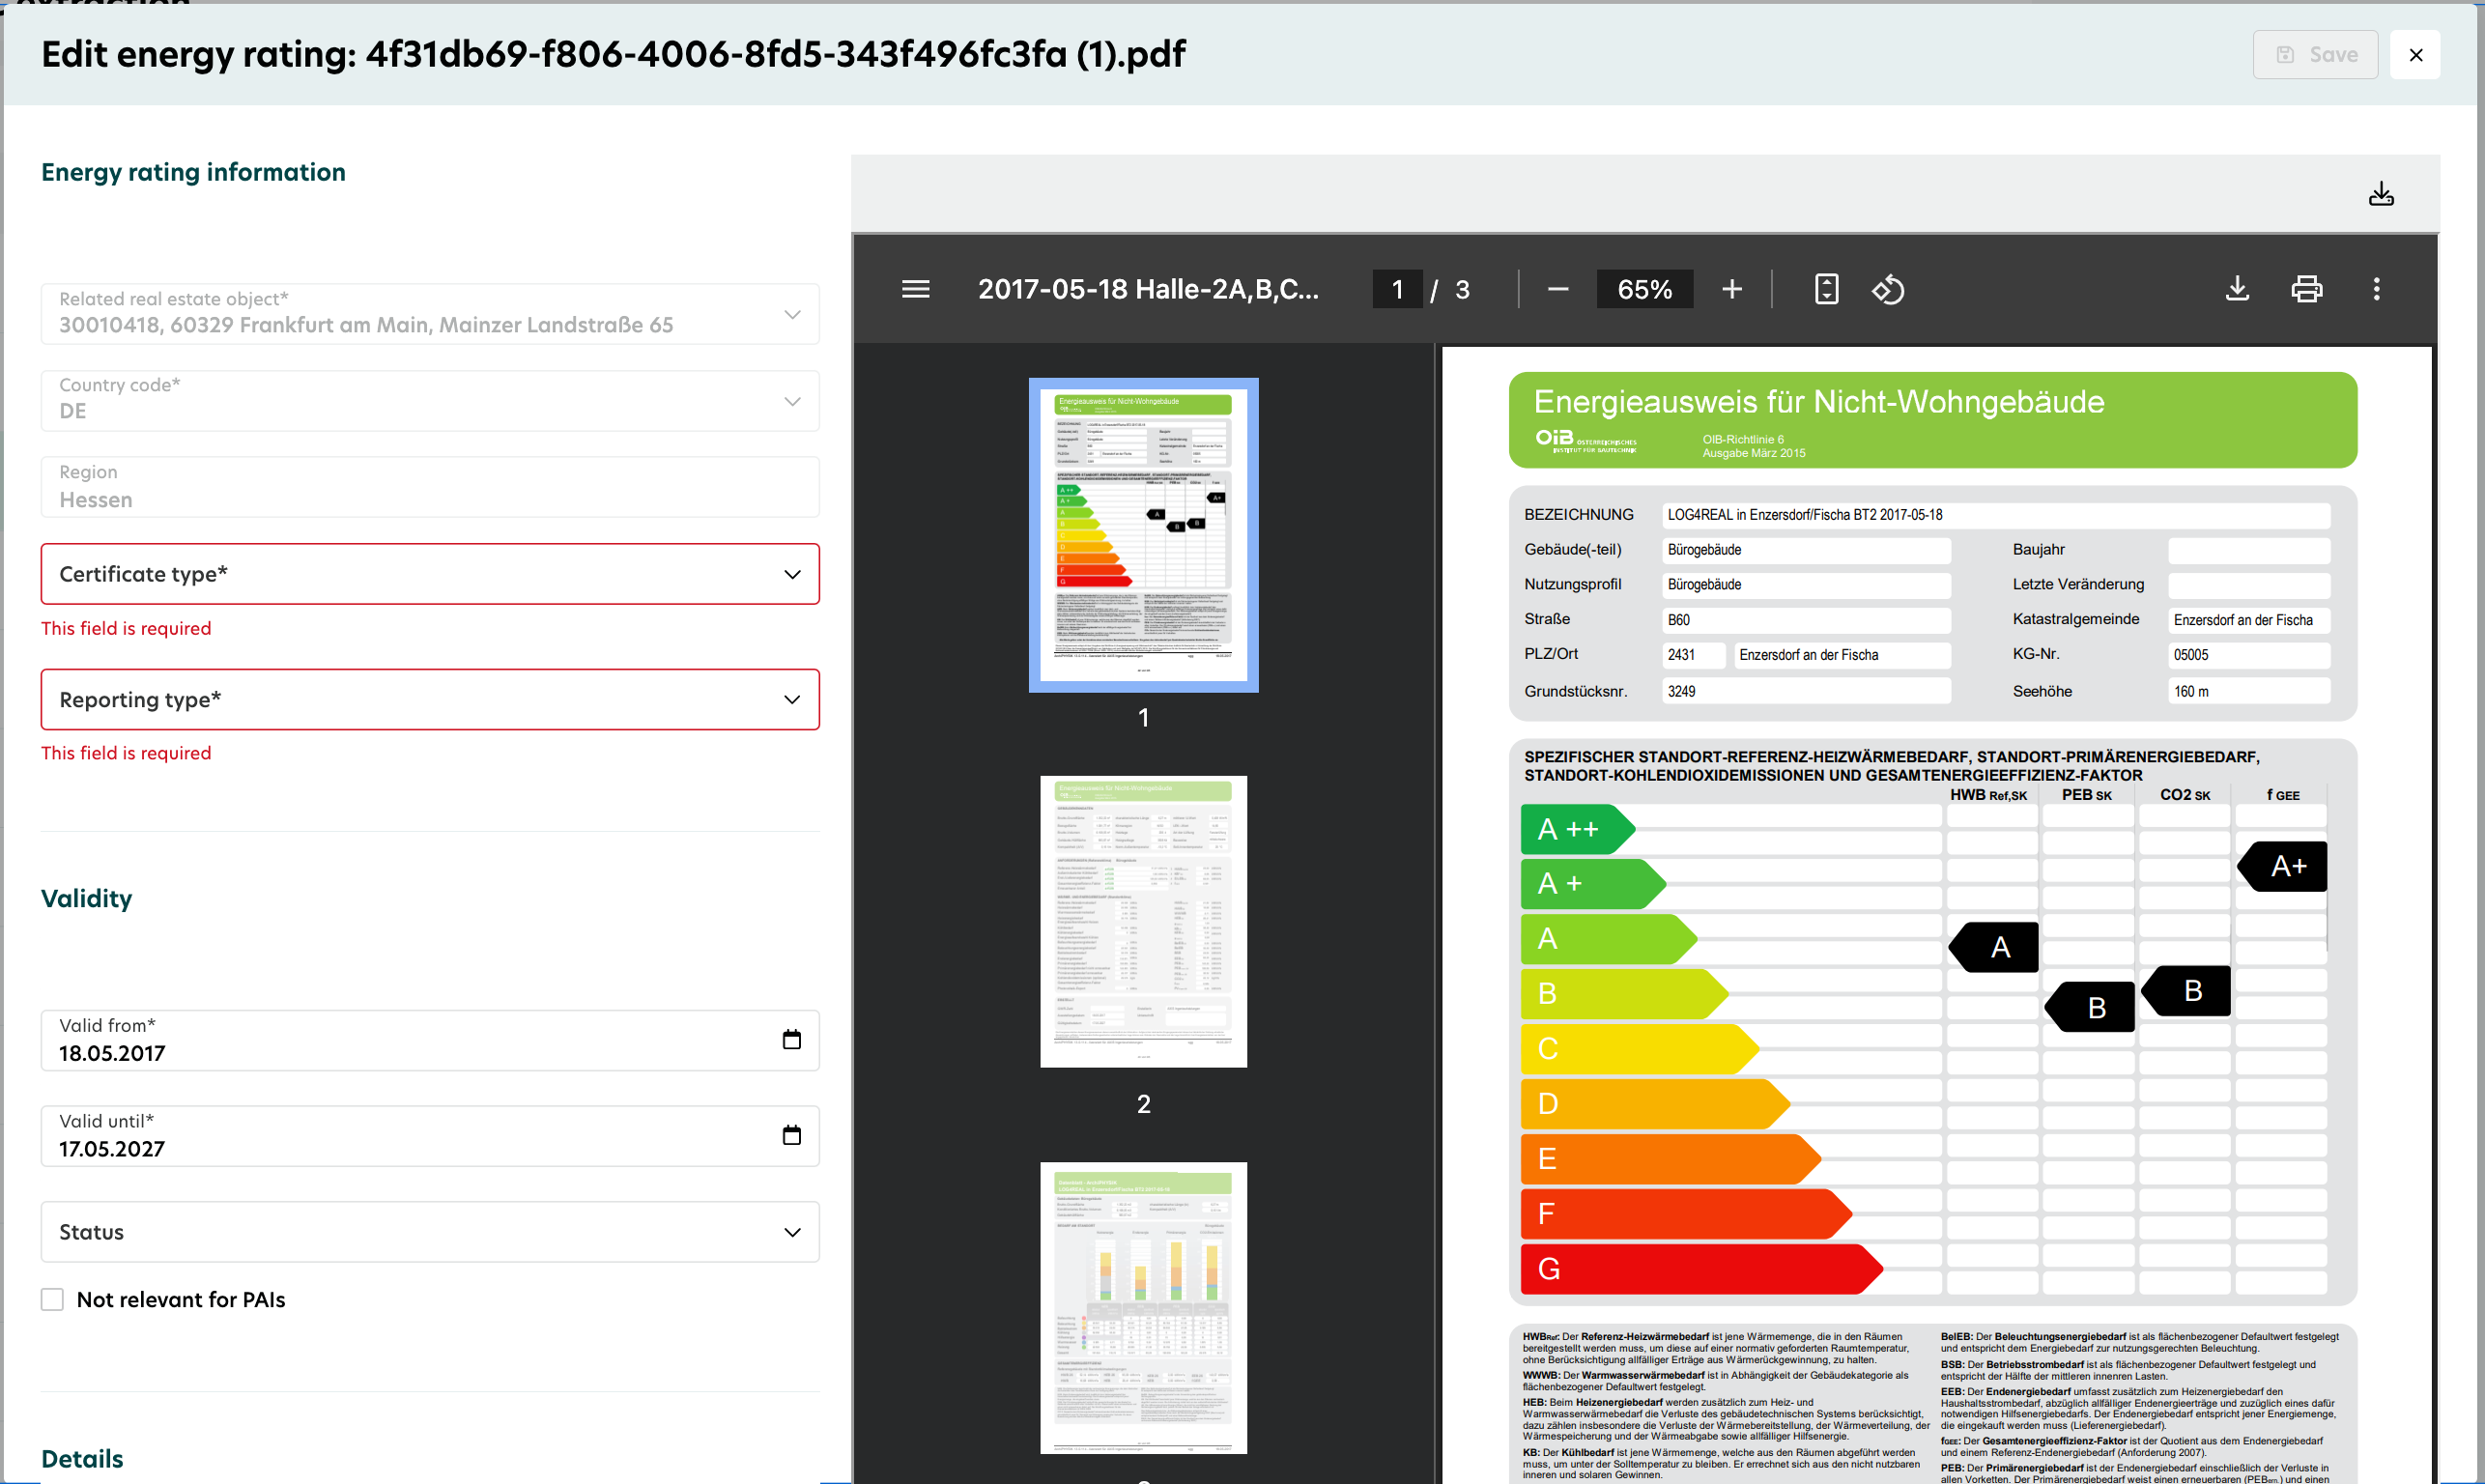Open the Related real estate object dropdown
This screenshot has width=2485, height=1484.
(x=430, y=314)
